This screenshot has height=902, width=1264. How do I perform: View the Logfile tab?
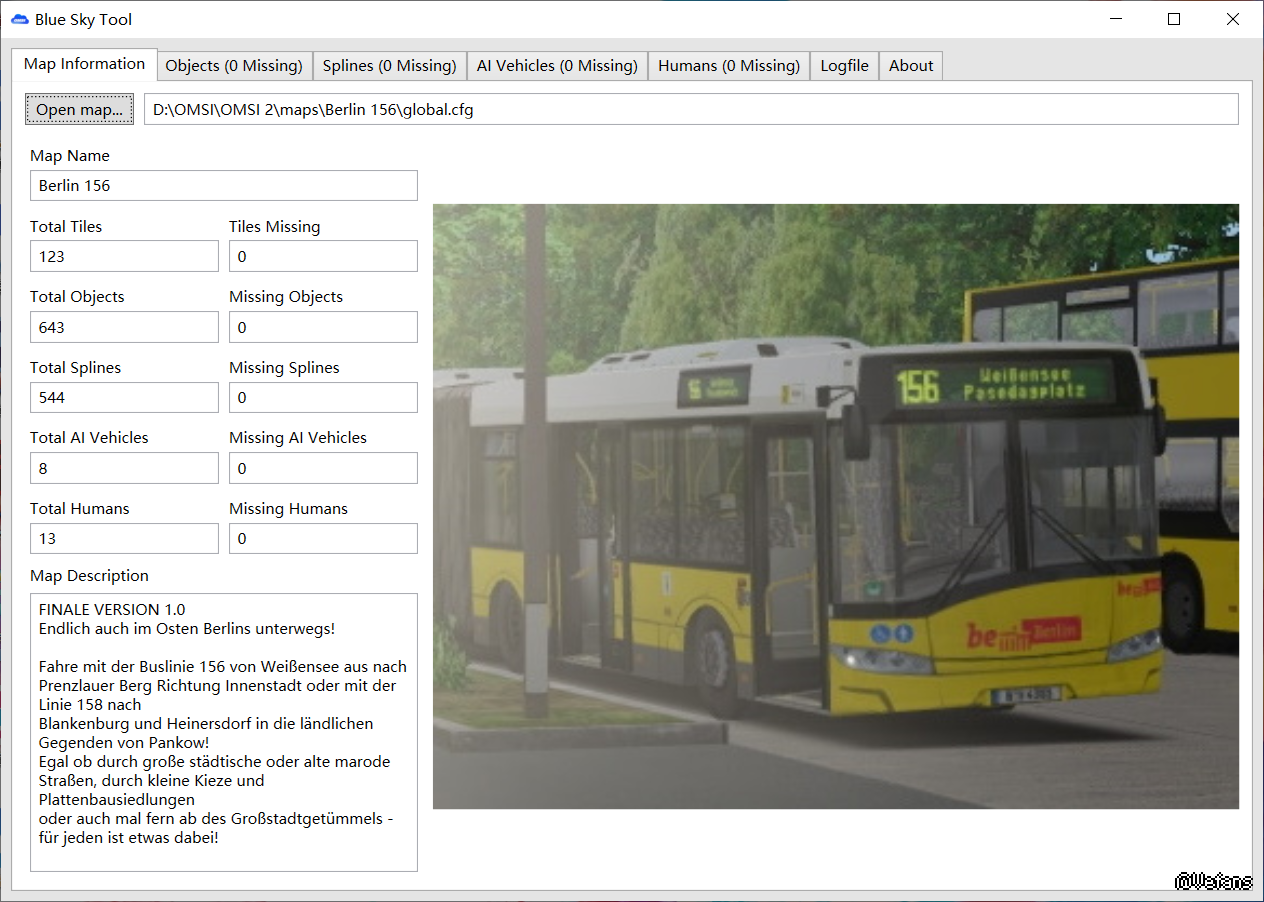pyautogui.click(x=844, y=66)
